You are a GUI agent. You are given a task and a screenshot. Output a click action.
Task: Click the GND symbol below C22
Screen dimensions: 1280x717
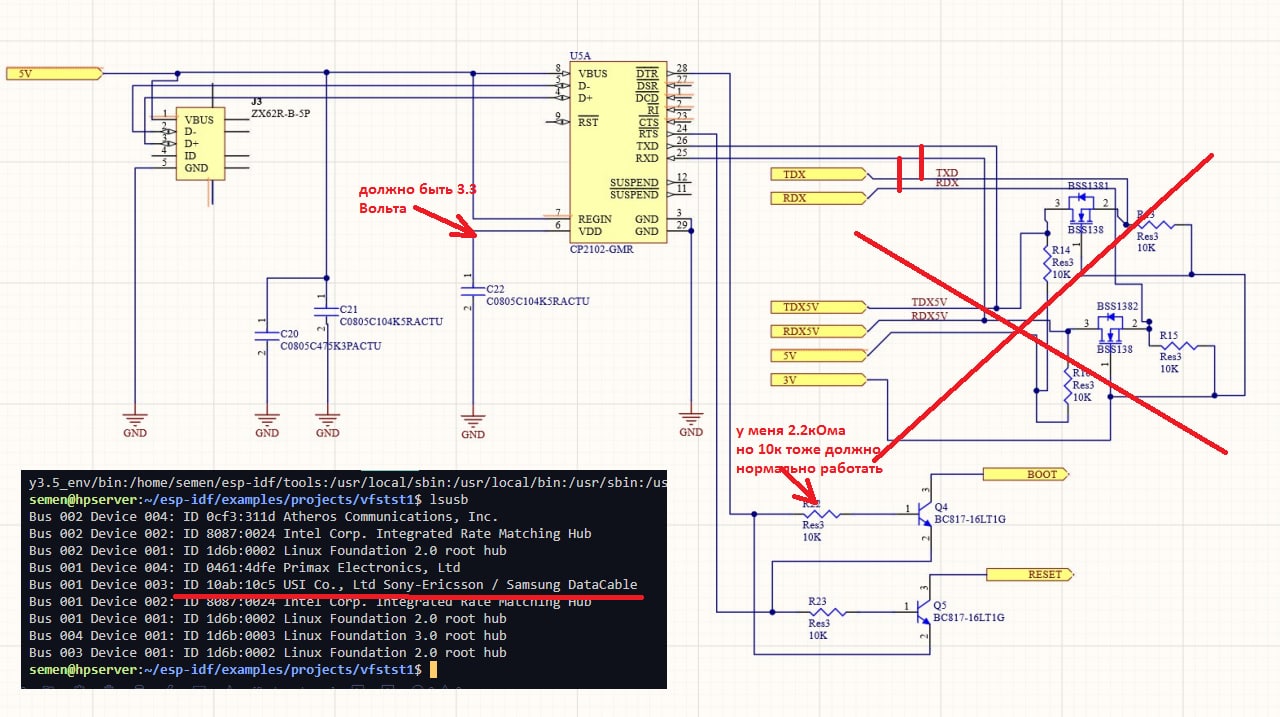click(x=474, y=425)
